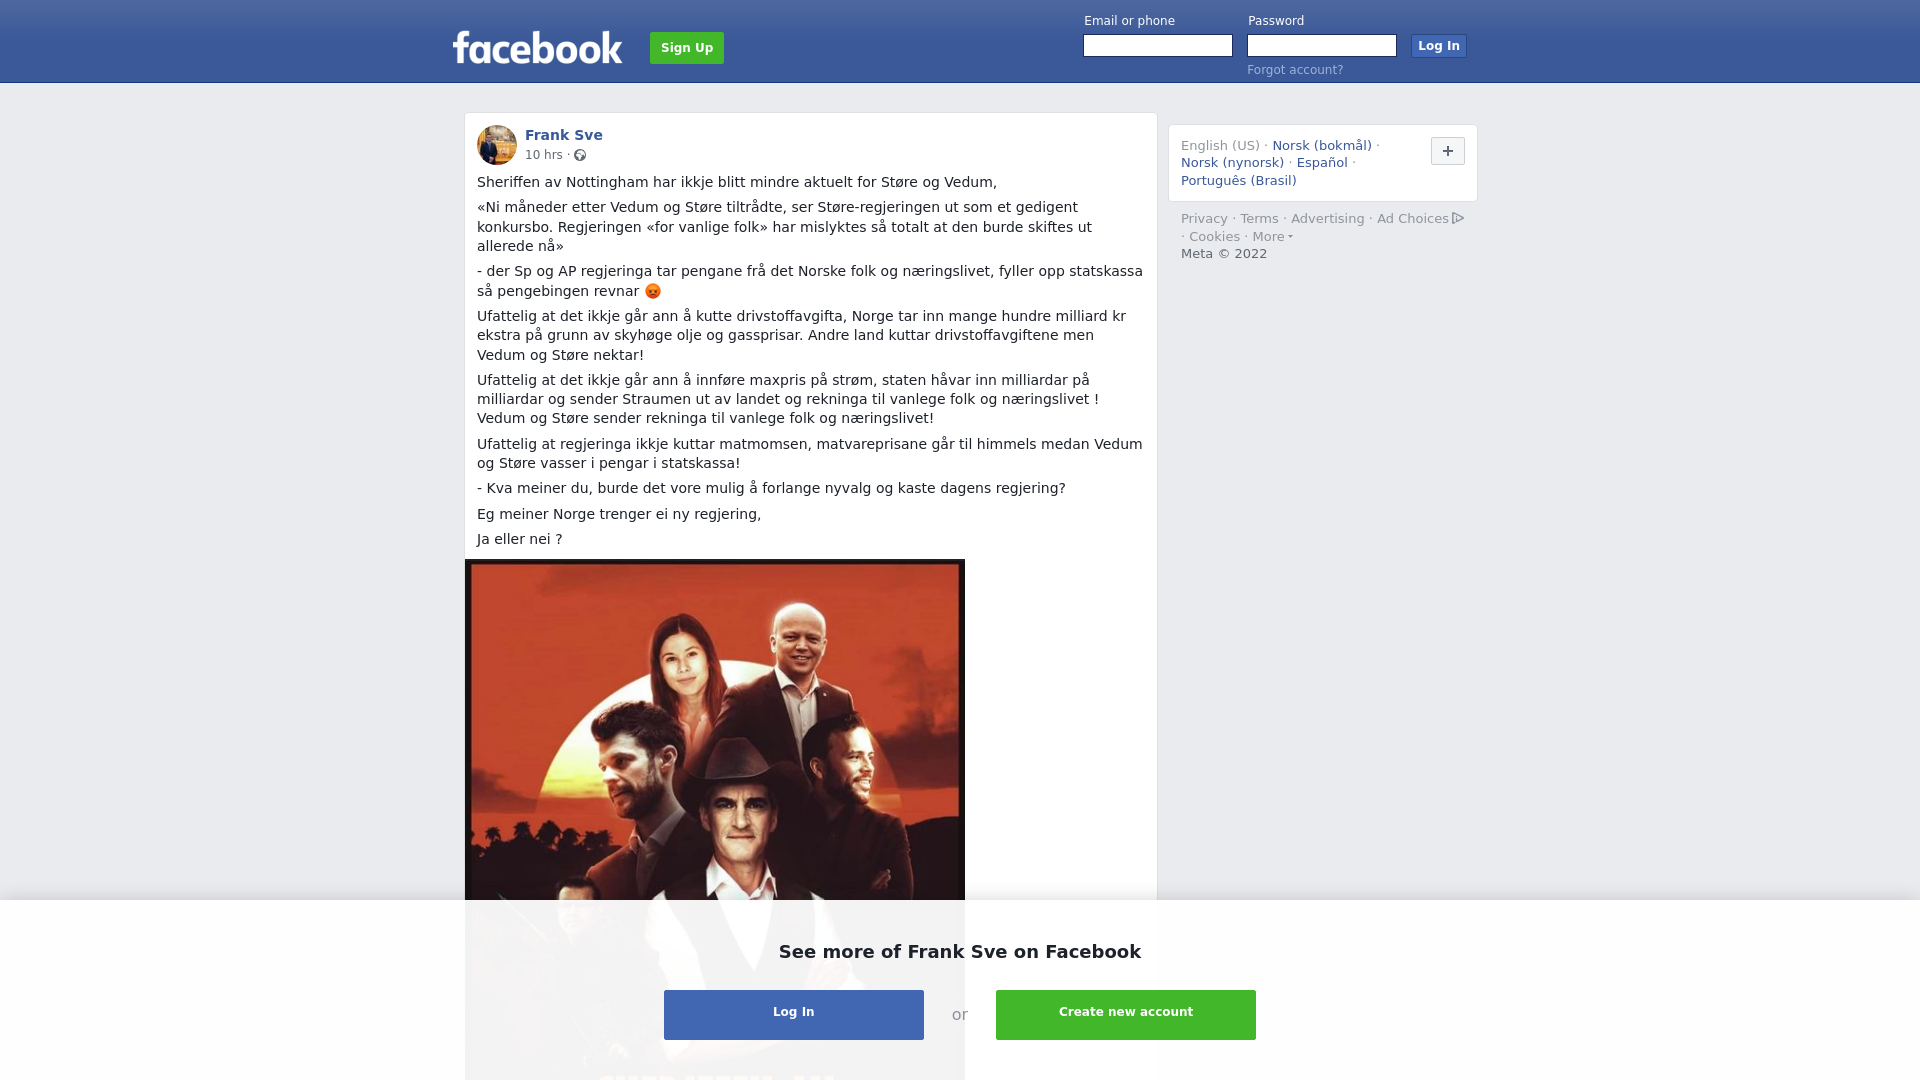This screenshot has width=1920, height=1080.
Task: Click the public globe privacy icon
Action: [x=580, y=155]
